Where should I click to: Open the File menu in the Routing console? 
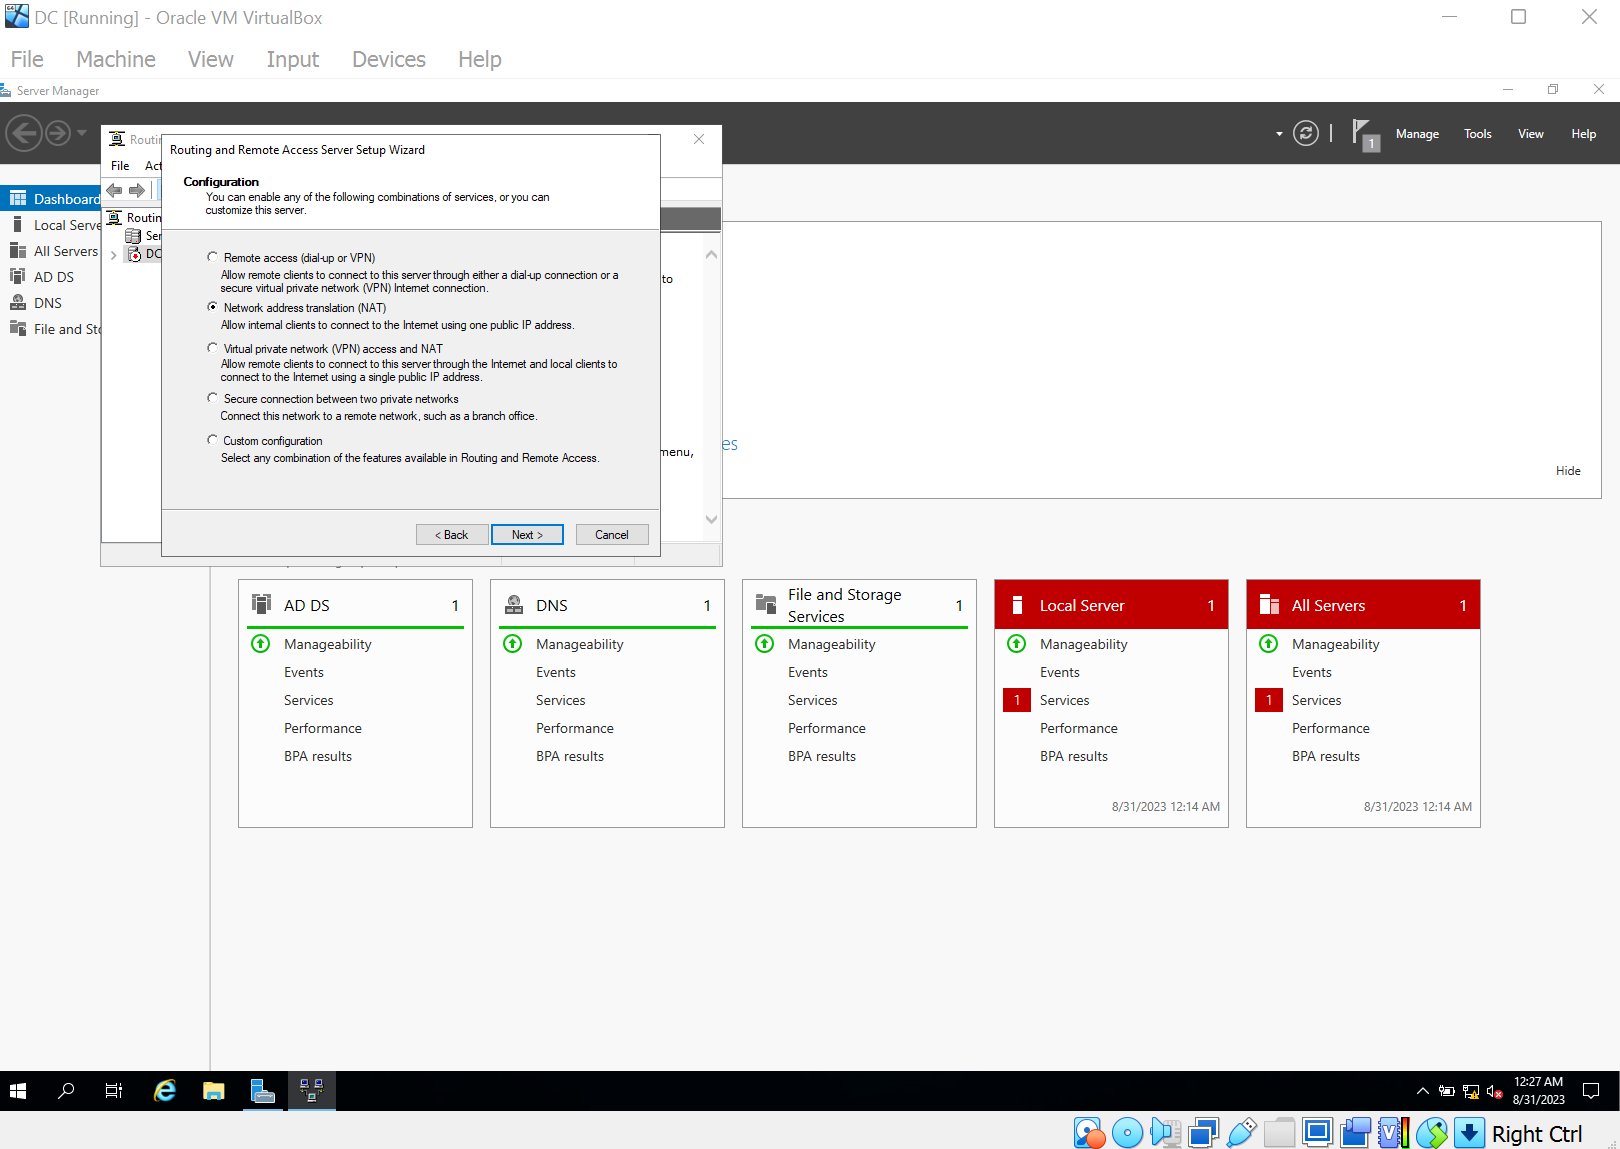pos(119,166)
